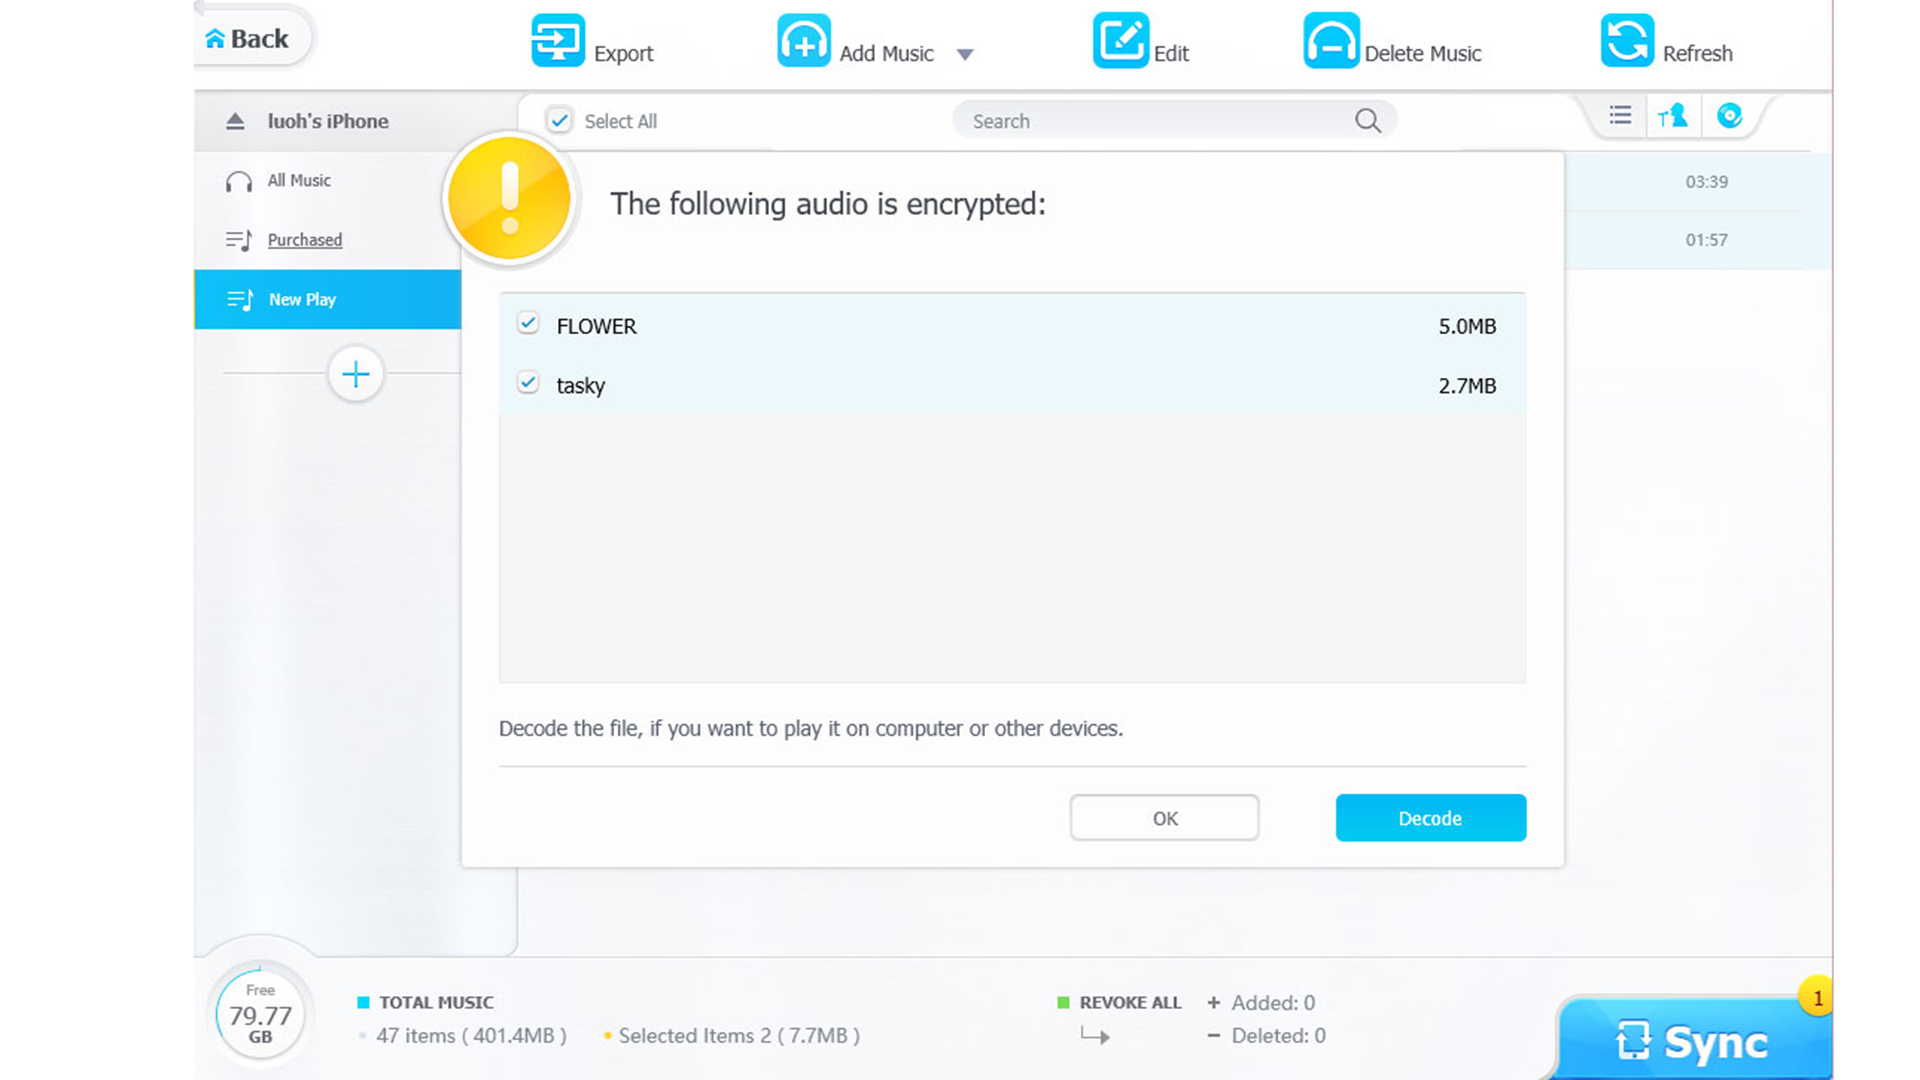Toggle the Select All checkbox
This screenshot has height=1080, width=1920.
coord(559,121)
